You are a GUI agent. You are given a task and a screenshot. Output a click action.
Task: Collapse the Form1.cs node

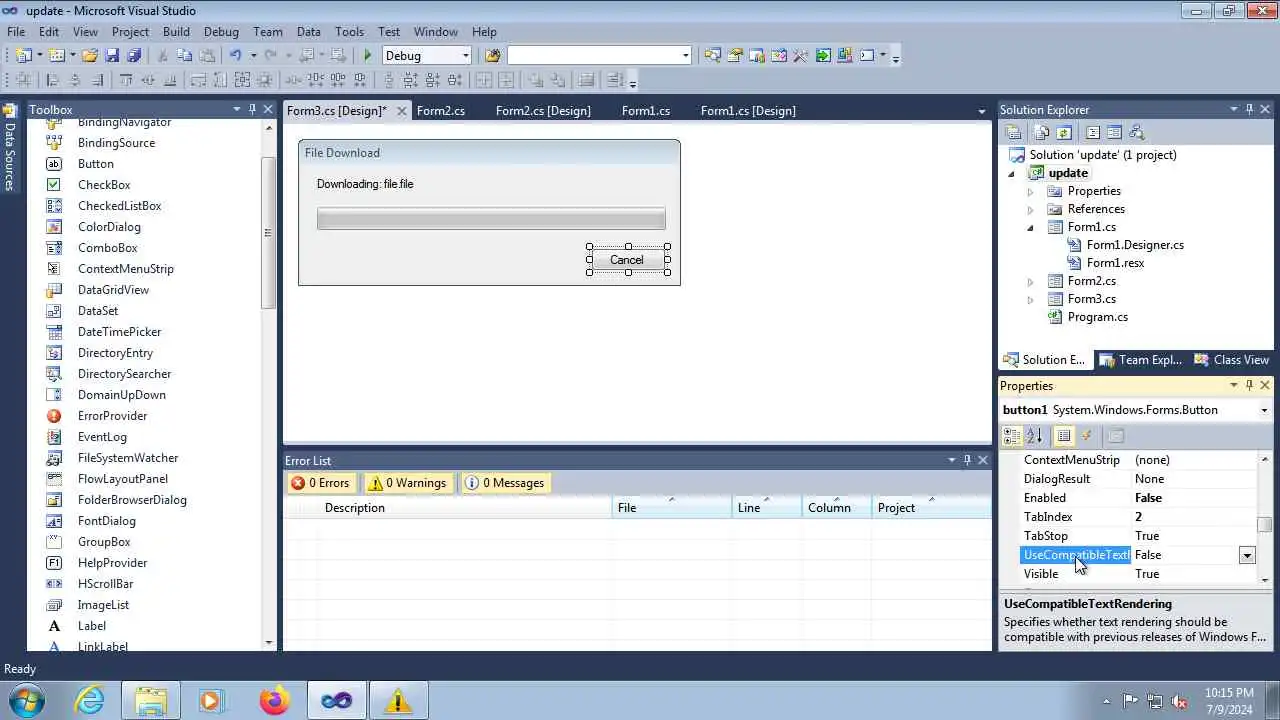click(x=1031, y=227)
